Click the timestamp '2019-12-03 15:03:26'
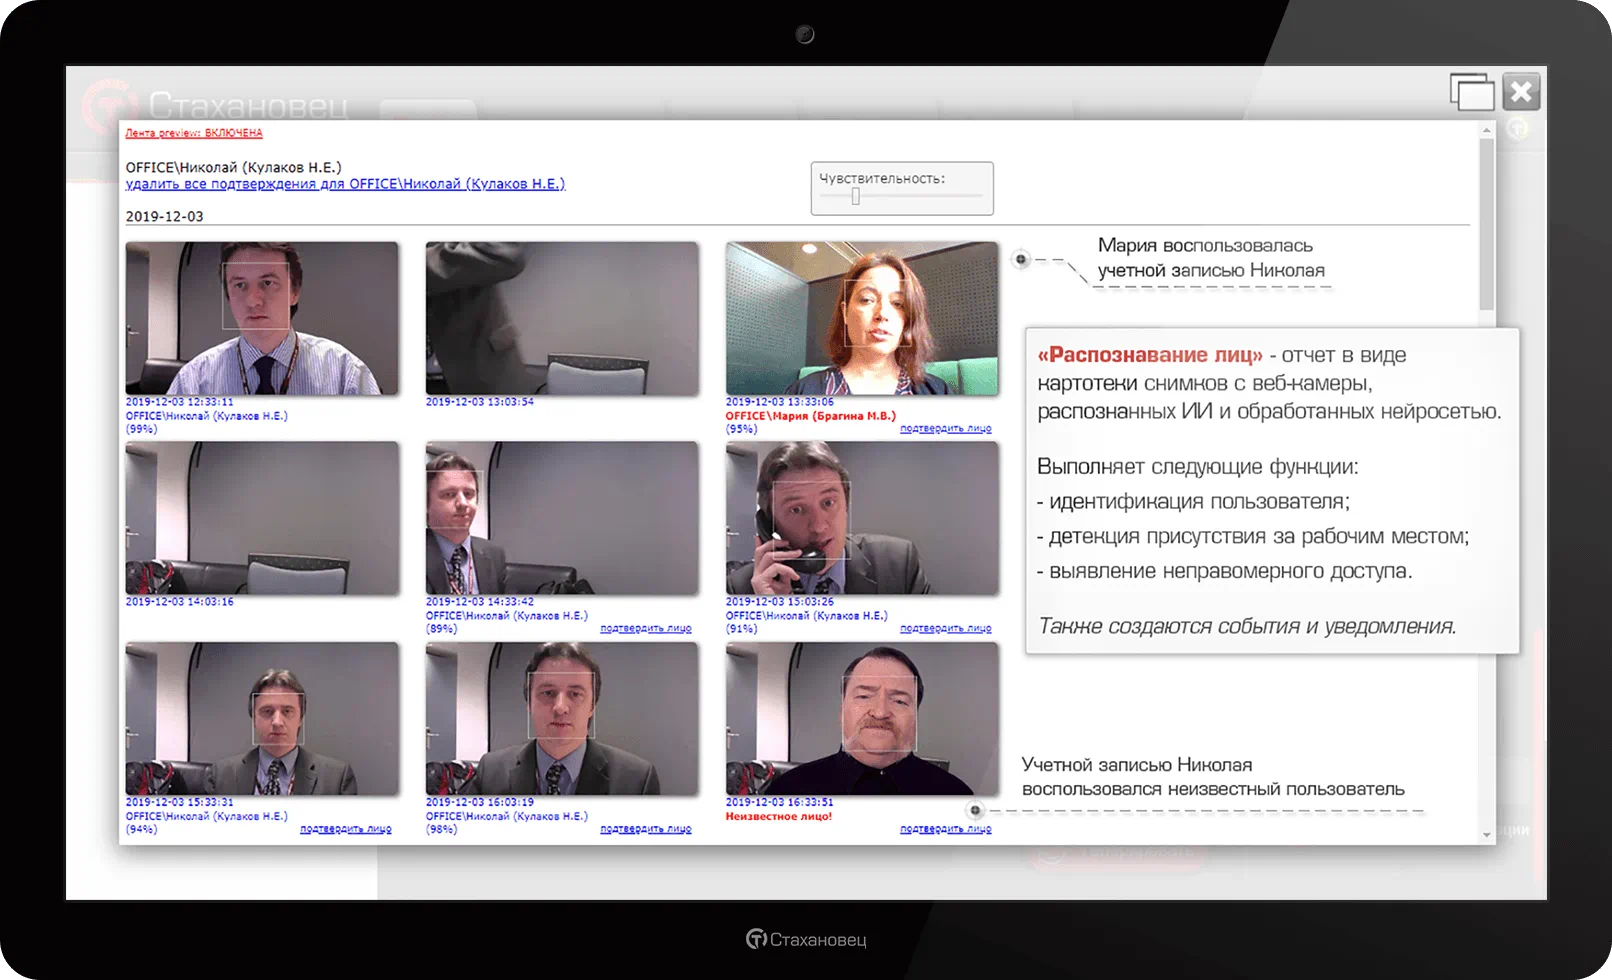Viewport: 1612px width, 980px height. pos(780,602)
